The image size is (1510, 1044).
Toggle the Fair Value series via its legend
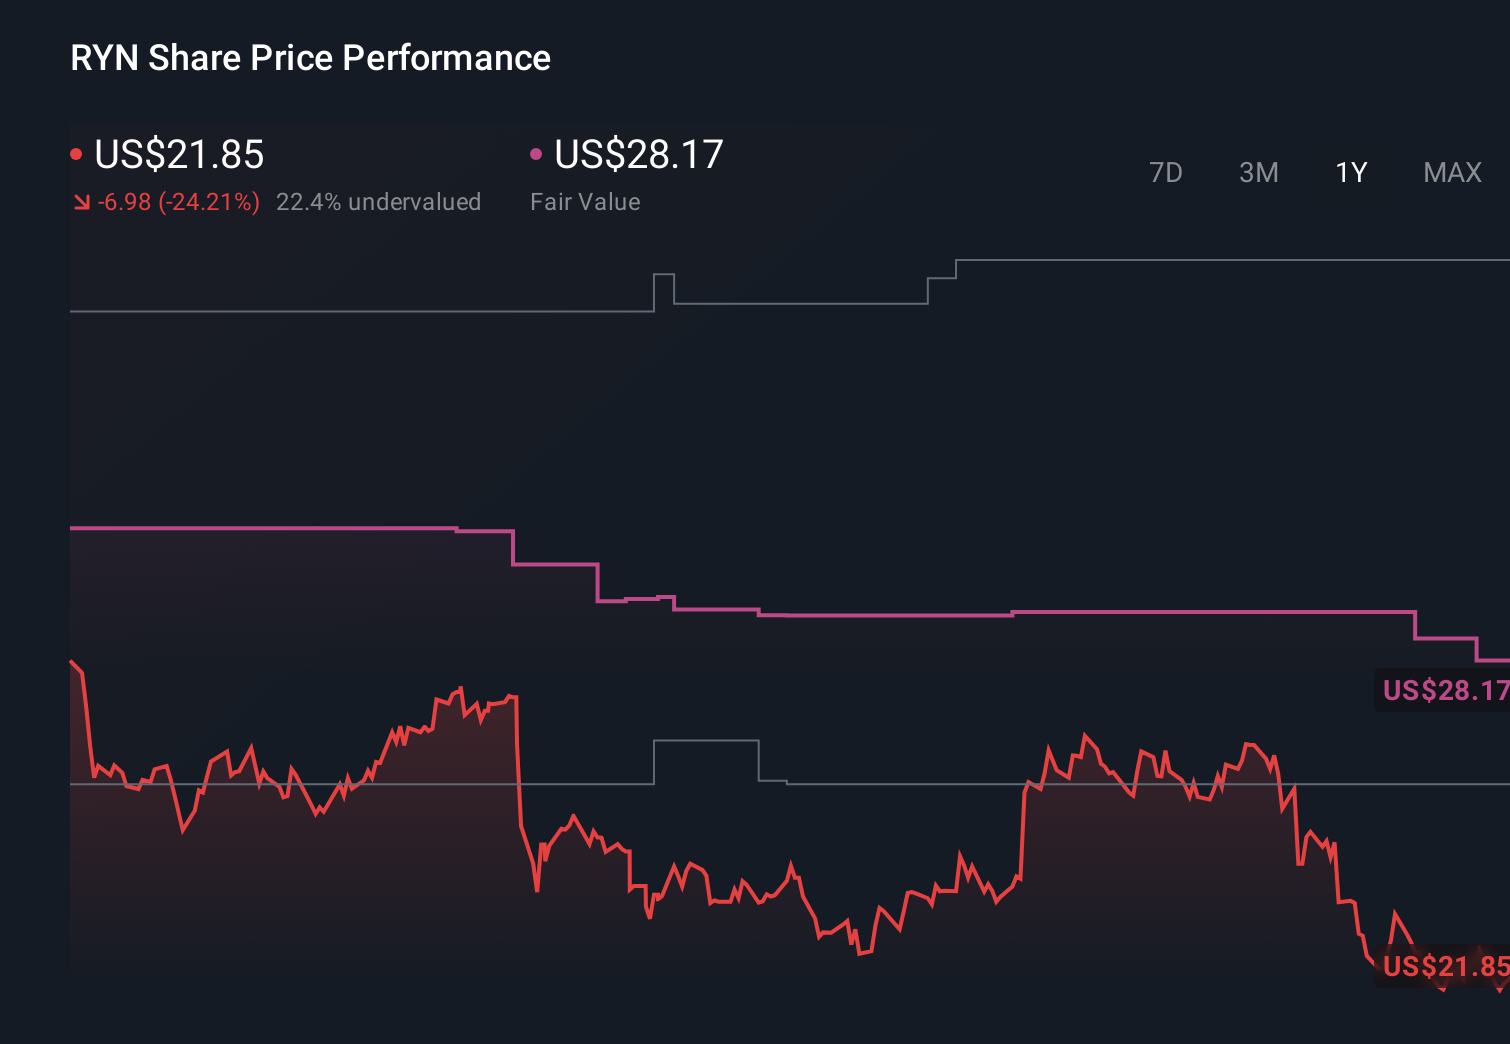(536, 153)
